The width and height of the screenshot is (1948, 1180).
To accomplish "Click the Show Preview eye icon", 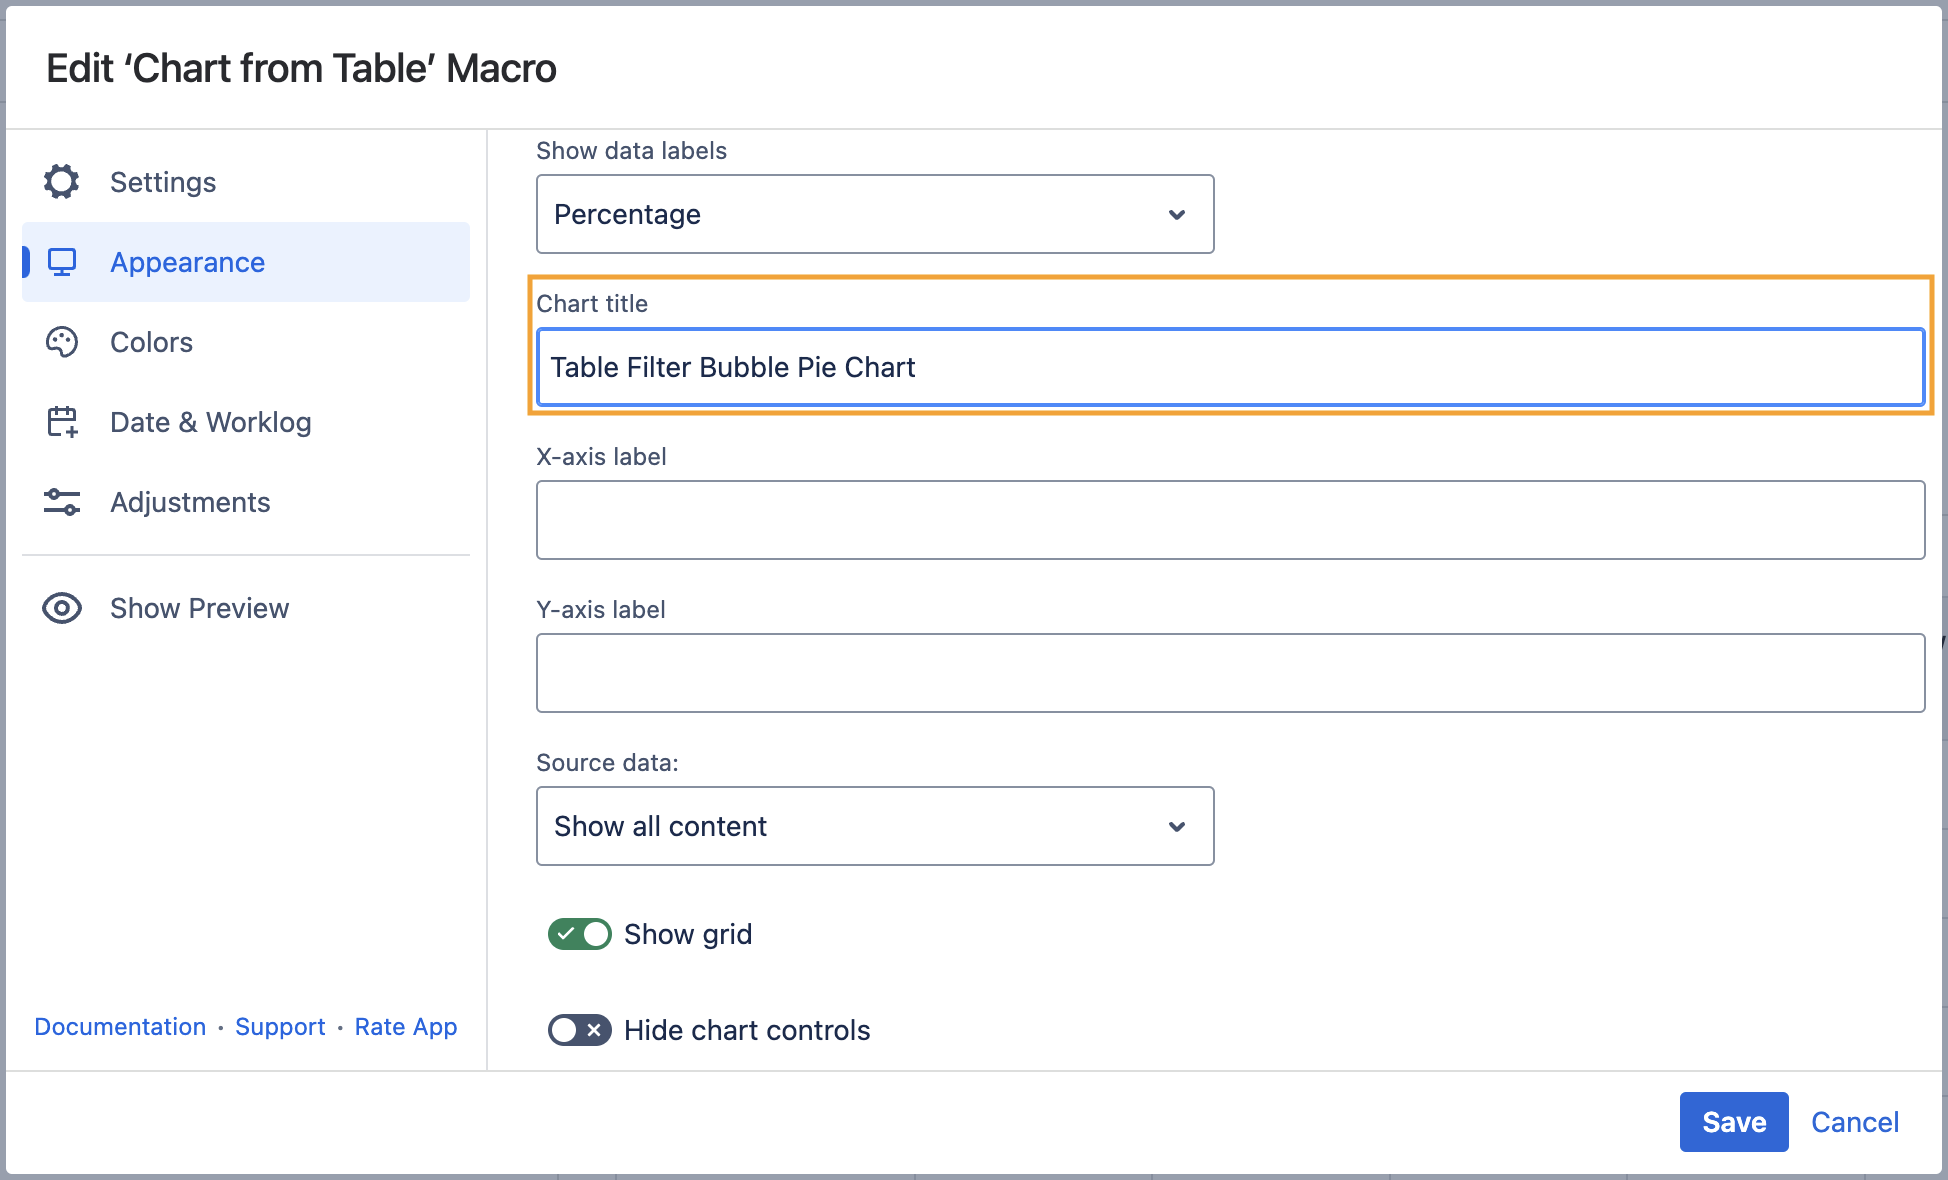I will tap(62, 608).
